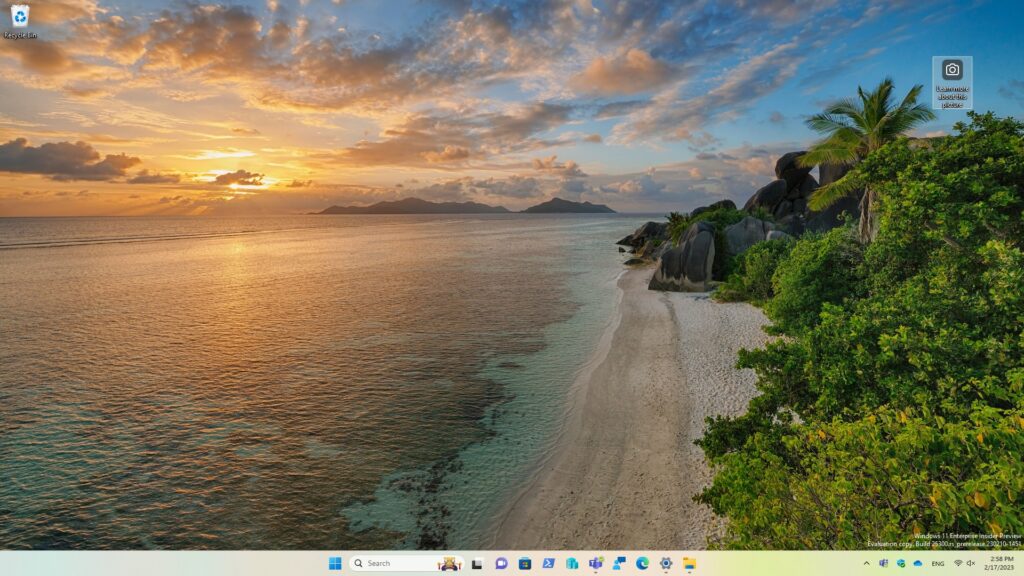Select the Recycle Bin desktop icon
1024x576 pixels.
pos(20,20)
